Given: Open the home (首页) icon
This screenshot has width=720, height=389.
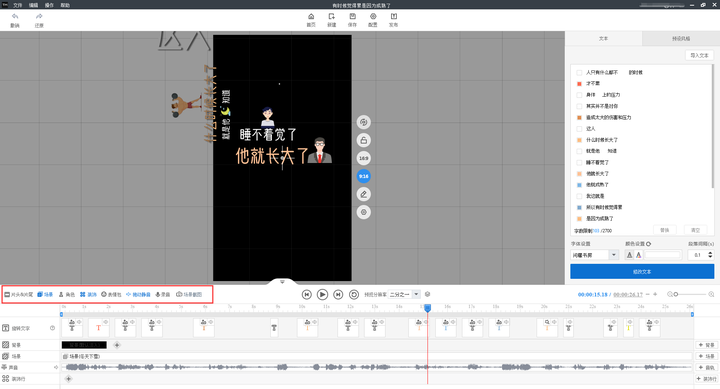Looking at the screenshot, I should [x=311, y=17].
